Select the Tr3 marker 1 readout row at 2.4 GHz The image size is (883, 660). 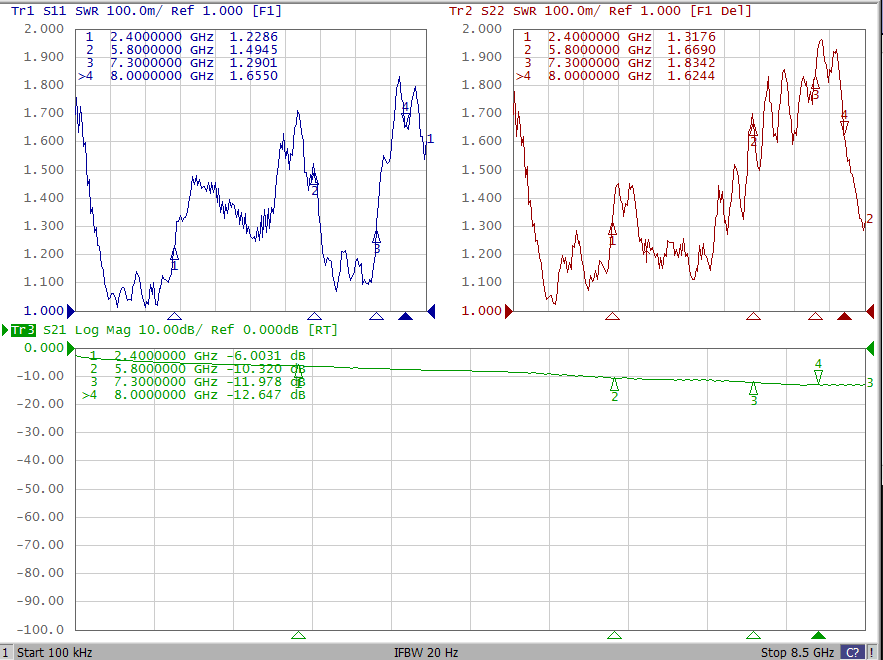(x=196, y=355)
